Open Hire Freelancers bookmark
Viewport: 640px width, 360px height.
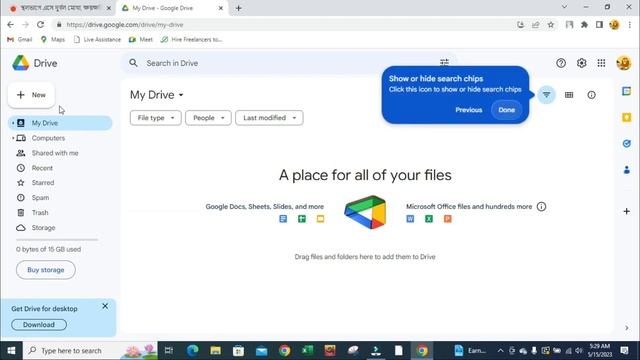point(191,40)
